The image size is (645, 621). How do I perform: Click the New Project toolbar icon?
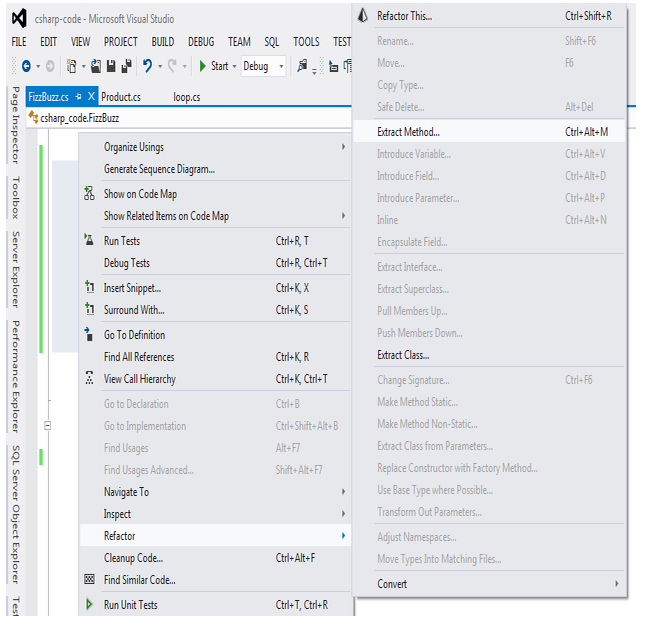pyautogui.click(x=72, y=66)
